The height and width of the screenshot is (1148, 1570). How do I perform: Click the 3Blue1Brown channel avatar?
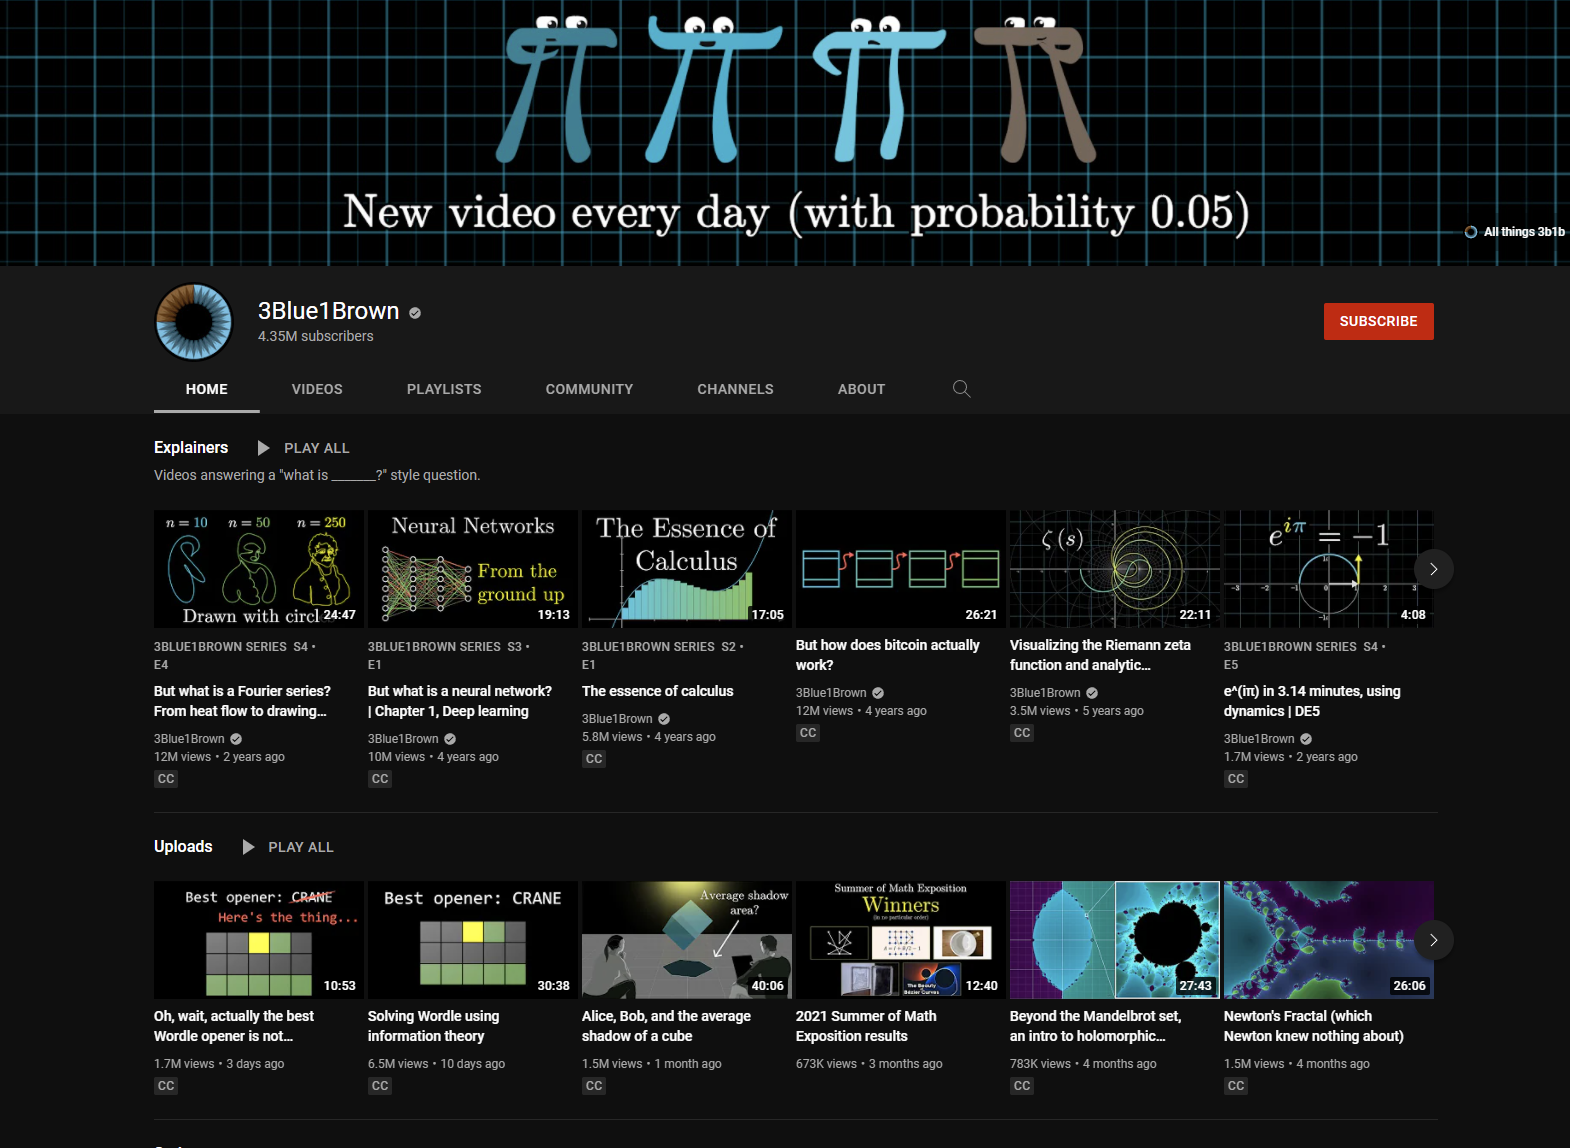click(x=194, y=321)
